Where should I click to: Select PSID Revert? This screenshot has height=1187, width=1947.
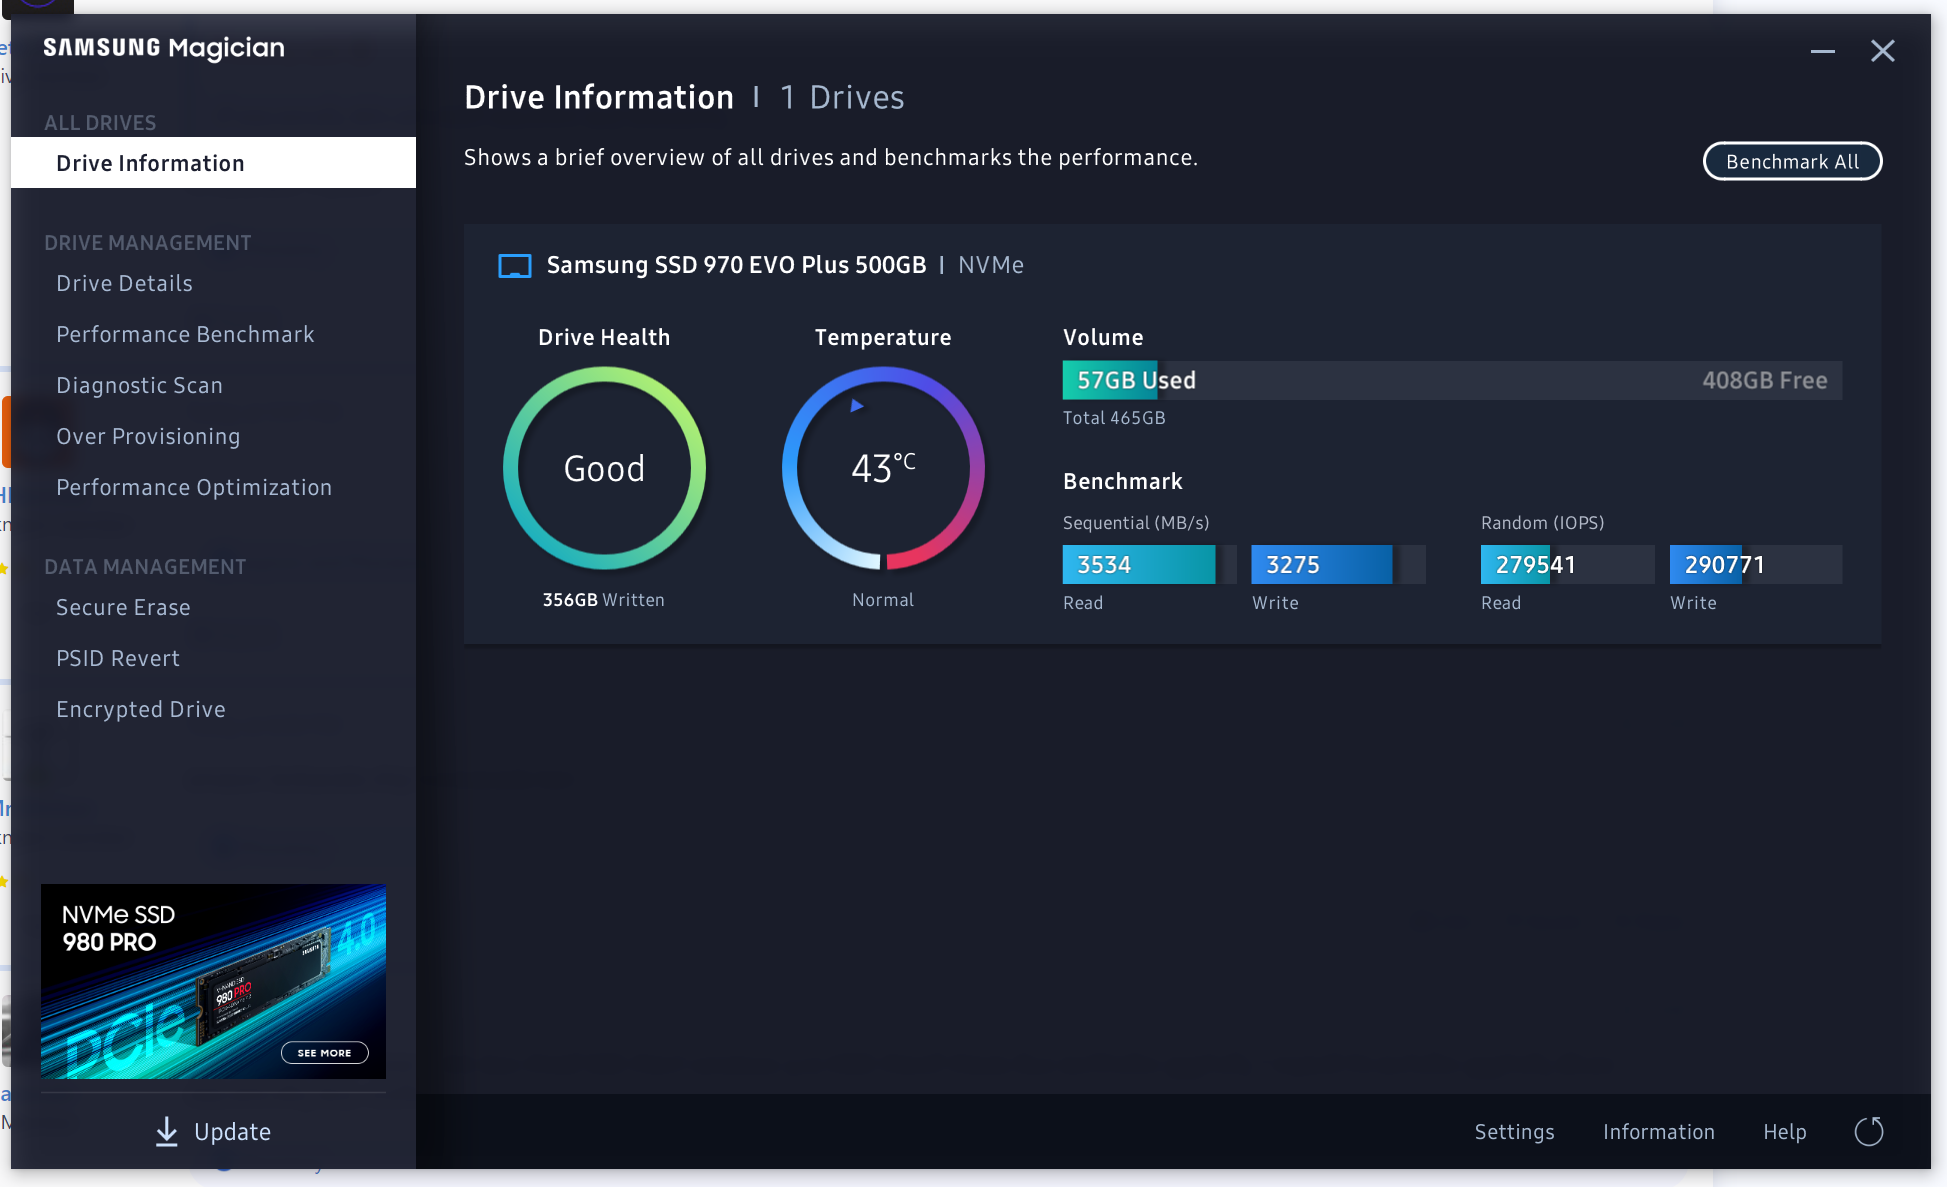[x=118, y=659]
